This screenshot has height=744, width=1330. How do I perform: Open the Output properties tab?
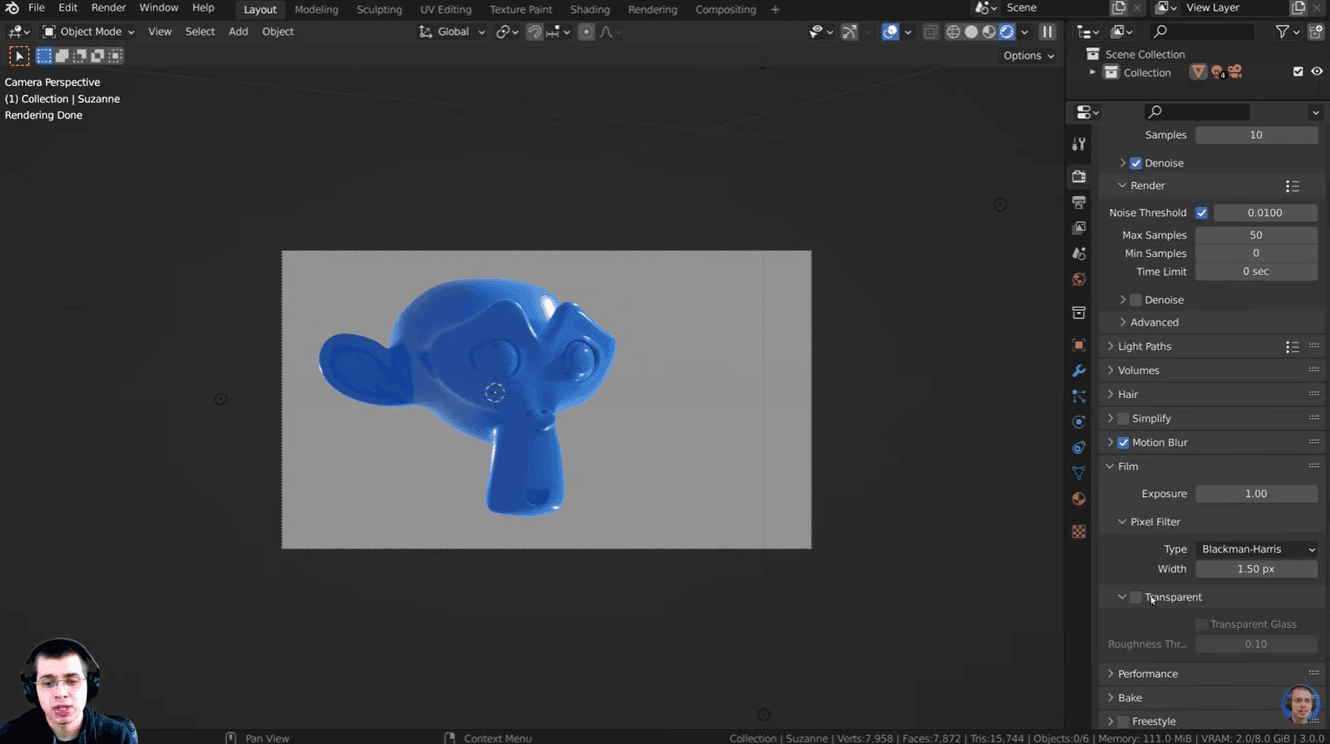(1078, 202)
